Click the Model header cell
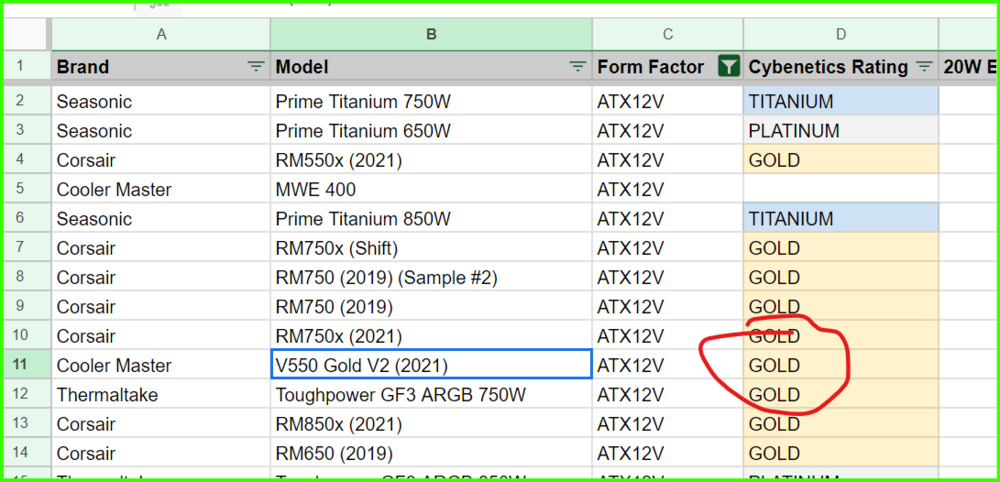Screen dimensions: 1000x482 point(431,66)
